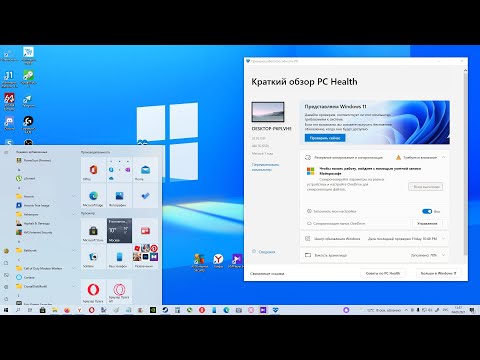
Task: Click the DESKTOP device name text
Action: point(272,128)
